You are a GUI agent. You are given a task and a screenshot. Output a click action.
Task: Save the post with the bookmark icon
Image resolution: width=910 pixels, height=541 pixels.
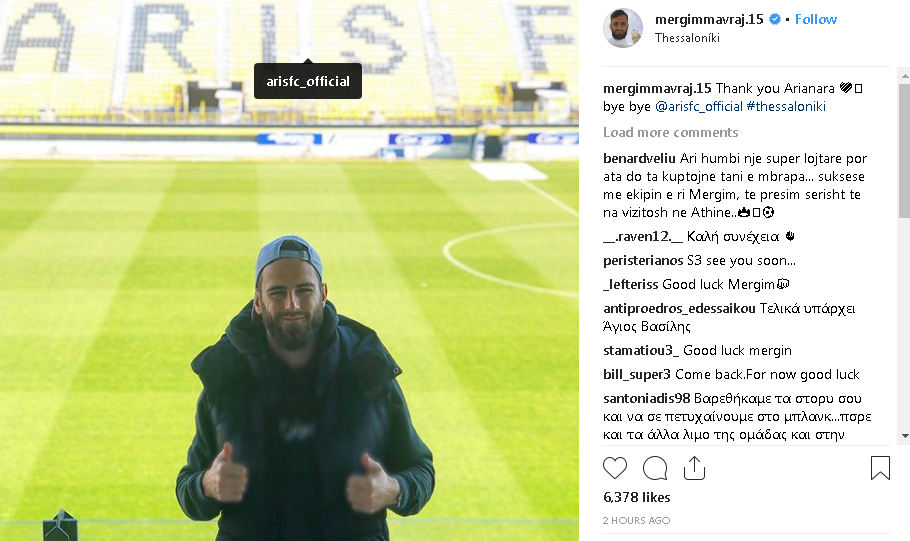click(880, 468)
